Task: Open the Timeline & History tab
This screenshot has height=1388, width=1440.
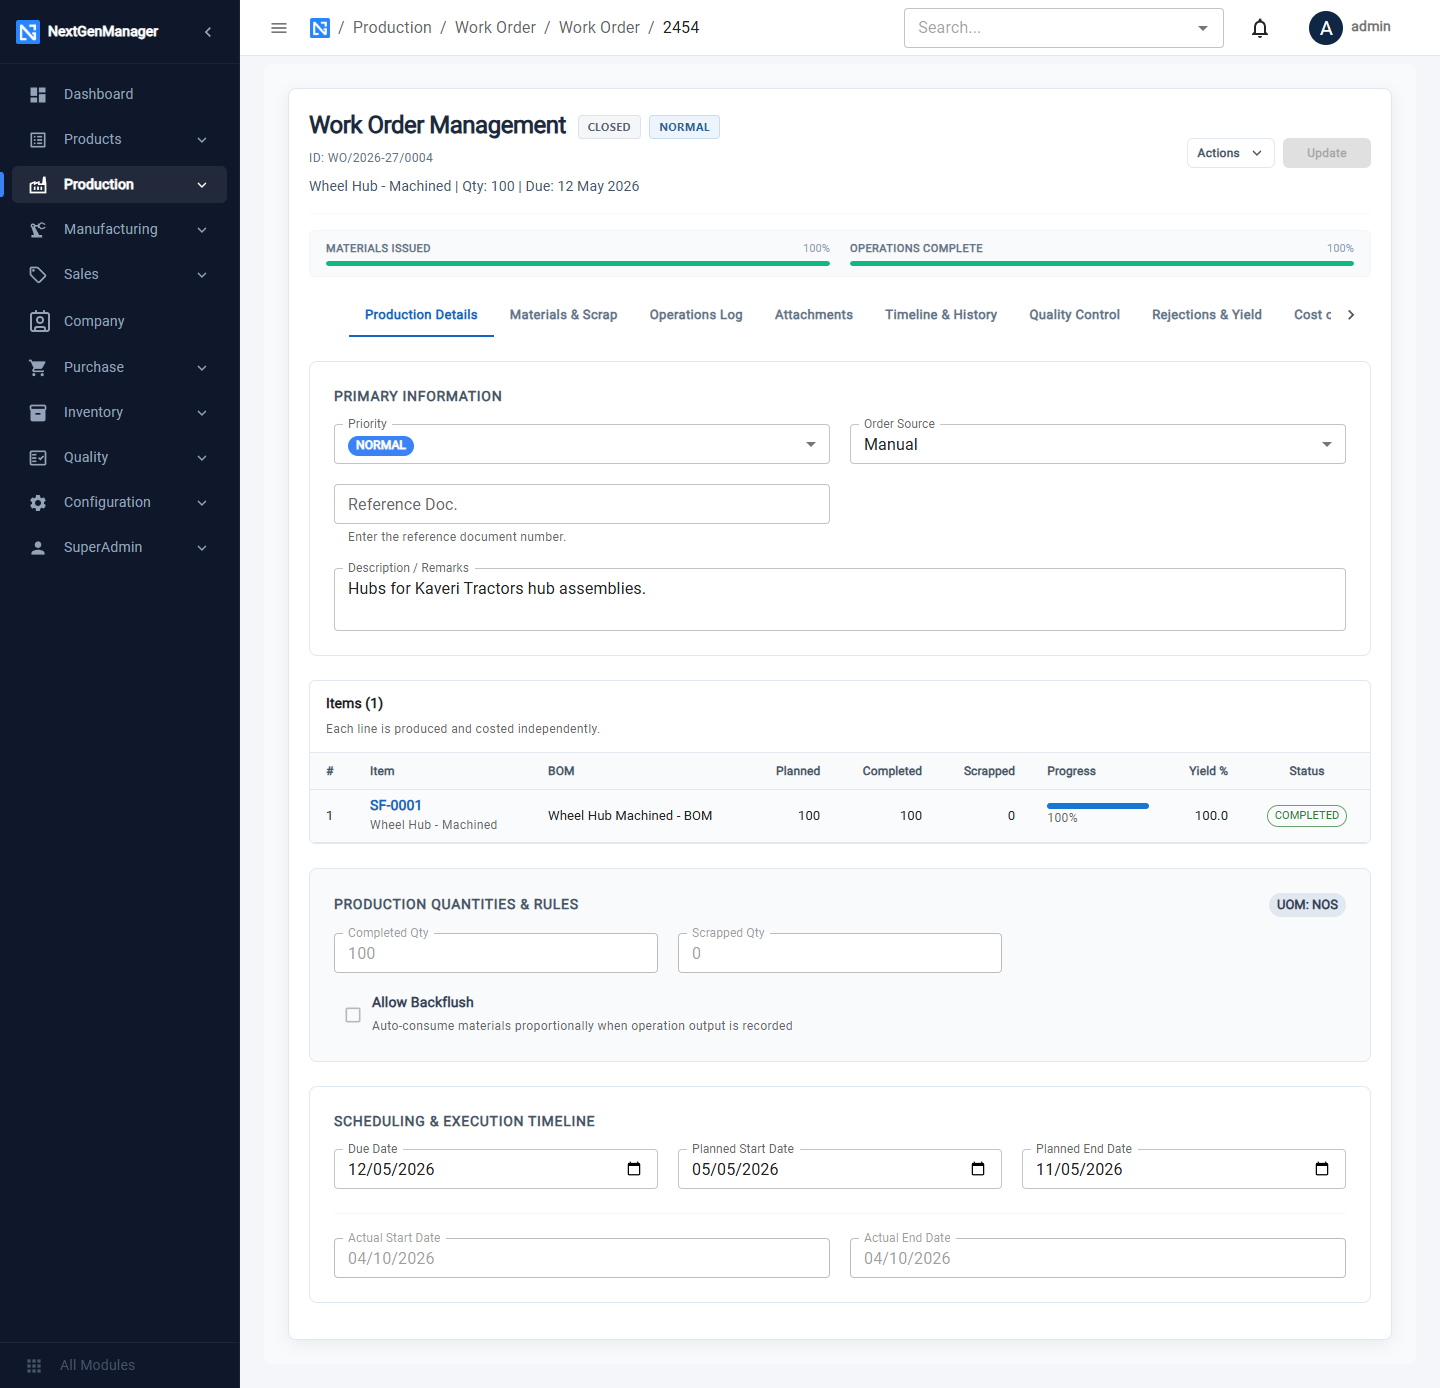Action: pos(941,315)
